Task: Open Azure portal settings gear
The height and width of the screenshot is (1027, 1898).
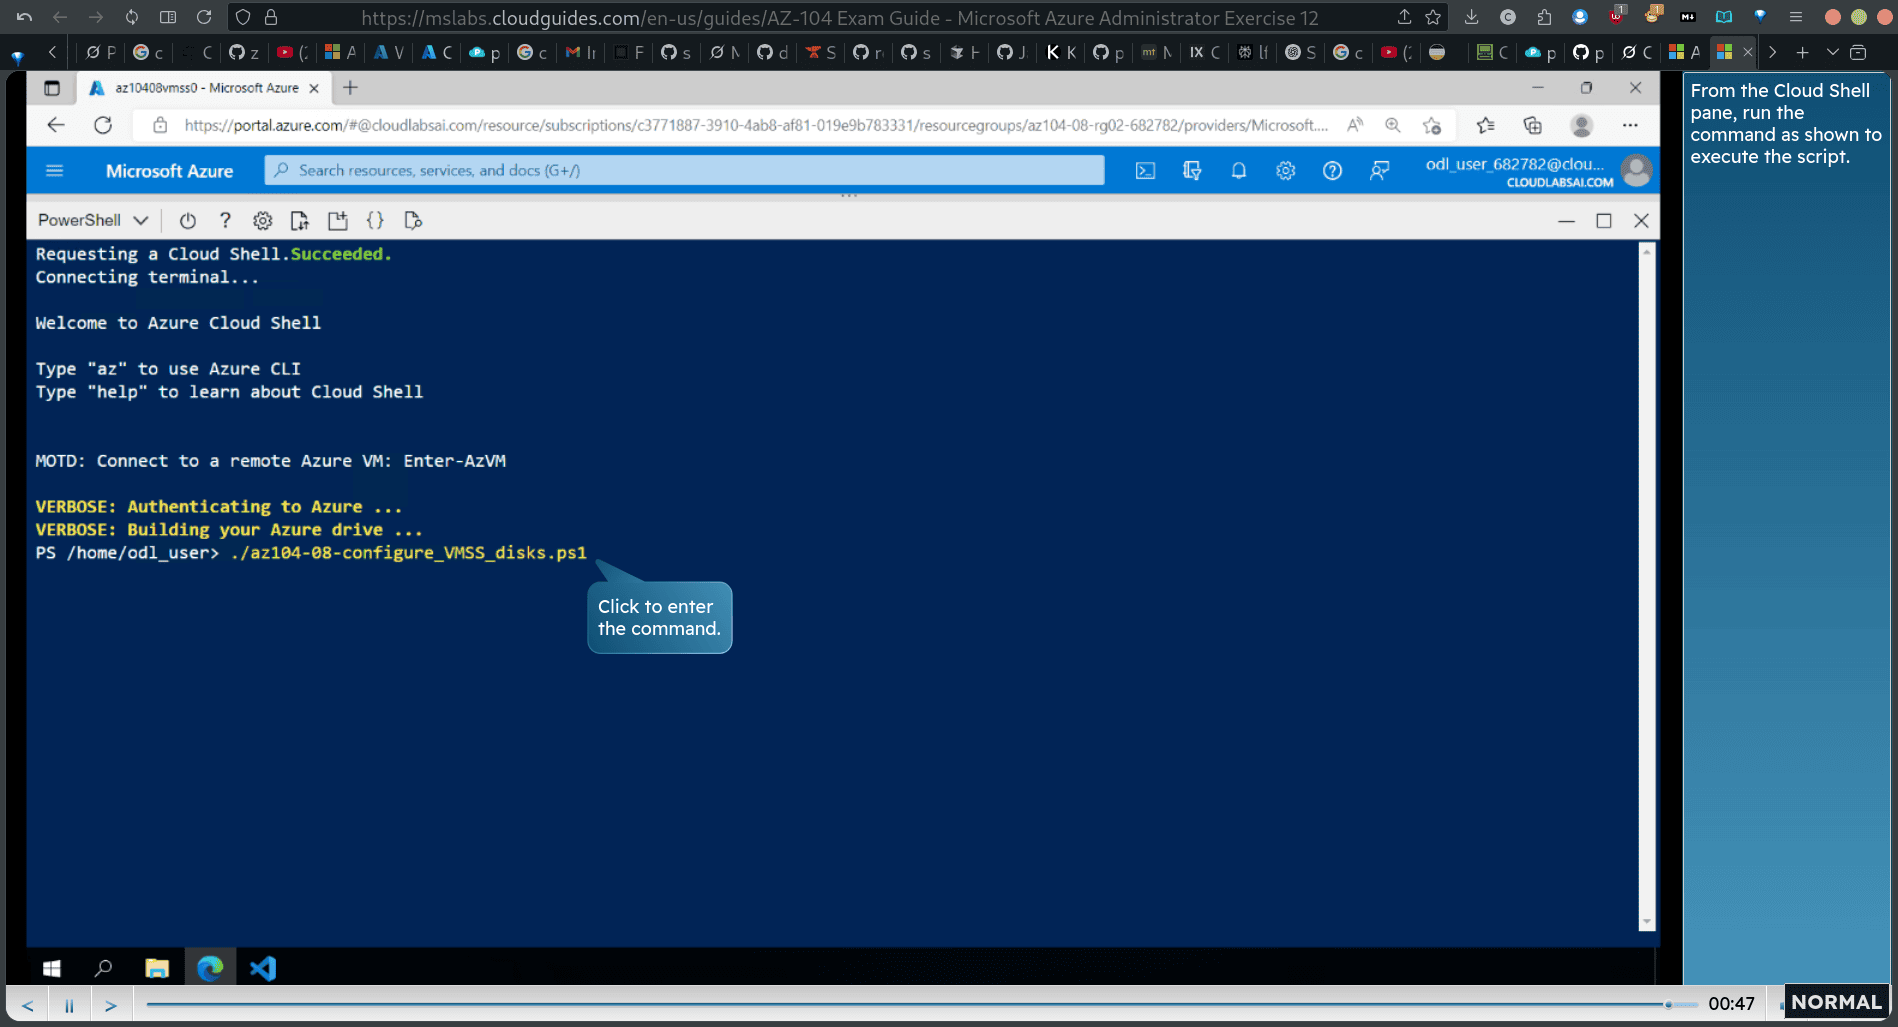Action: pyautogui.click(x=1285, y=171)
